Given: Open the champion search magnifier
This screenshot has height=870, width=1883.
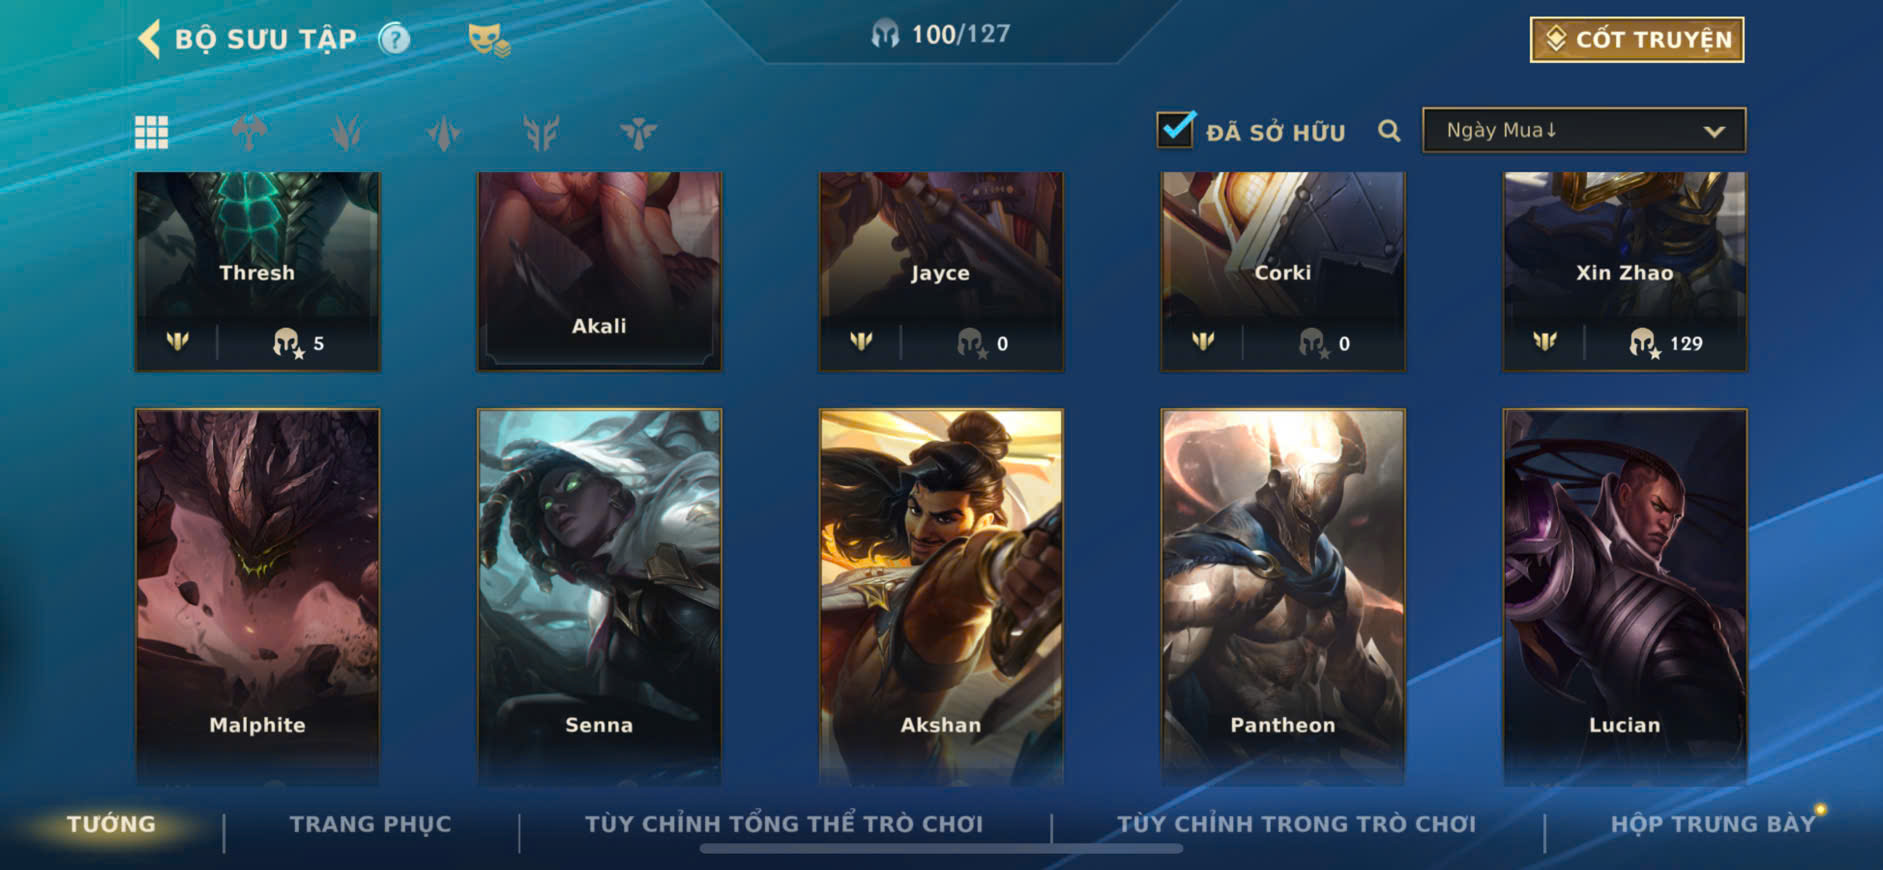Looking at the screenshot, I should tap(1389, 131).
